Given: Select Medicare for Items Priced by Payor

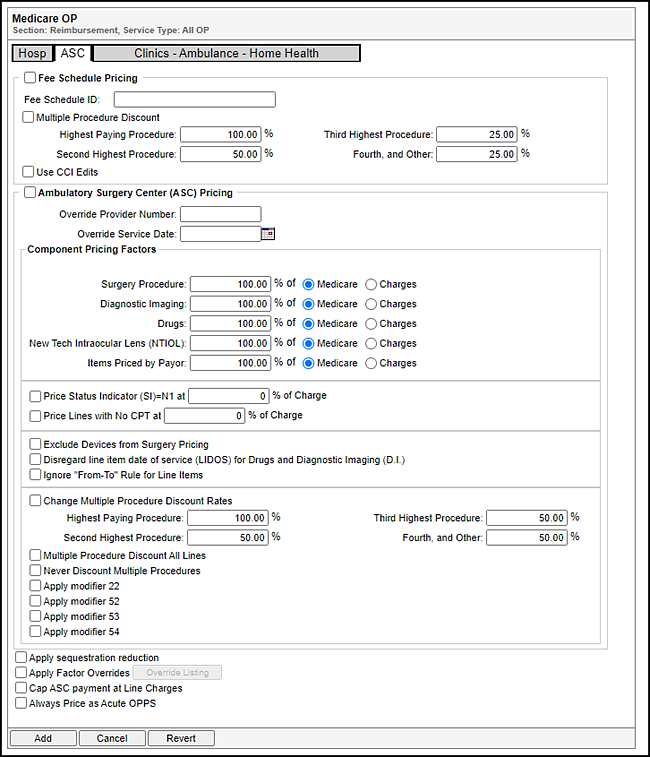Looking at the screenshot, I should point(308,363).
